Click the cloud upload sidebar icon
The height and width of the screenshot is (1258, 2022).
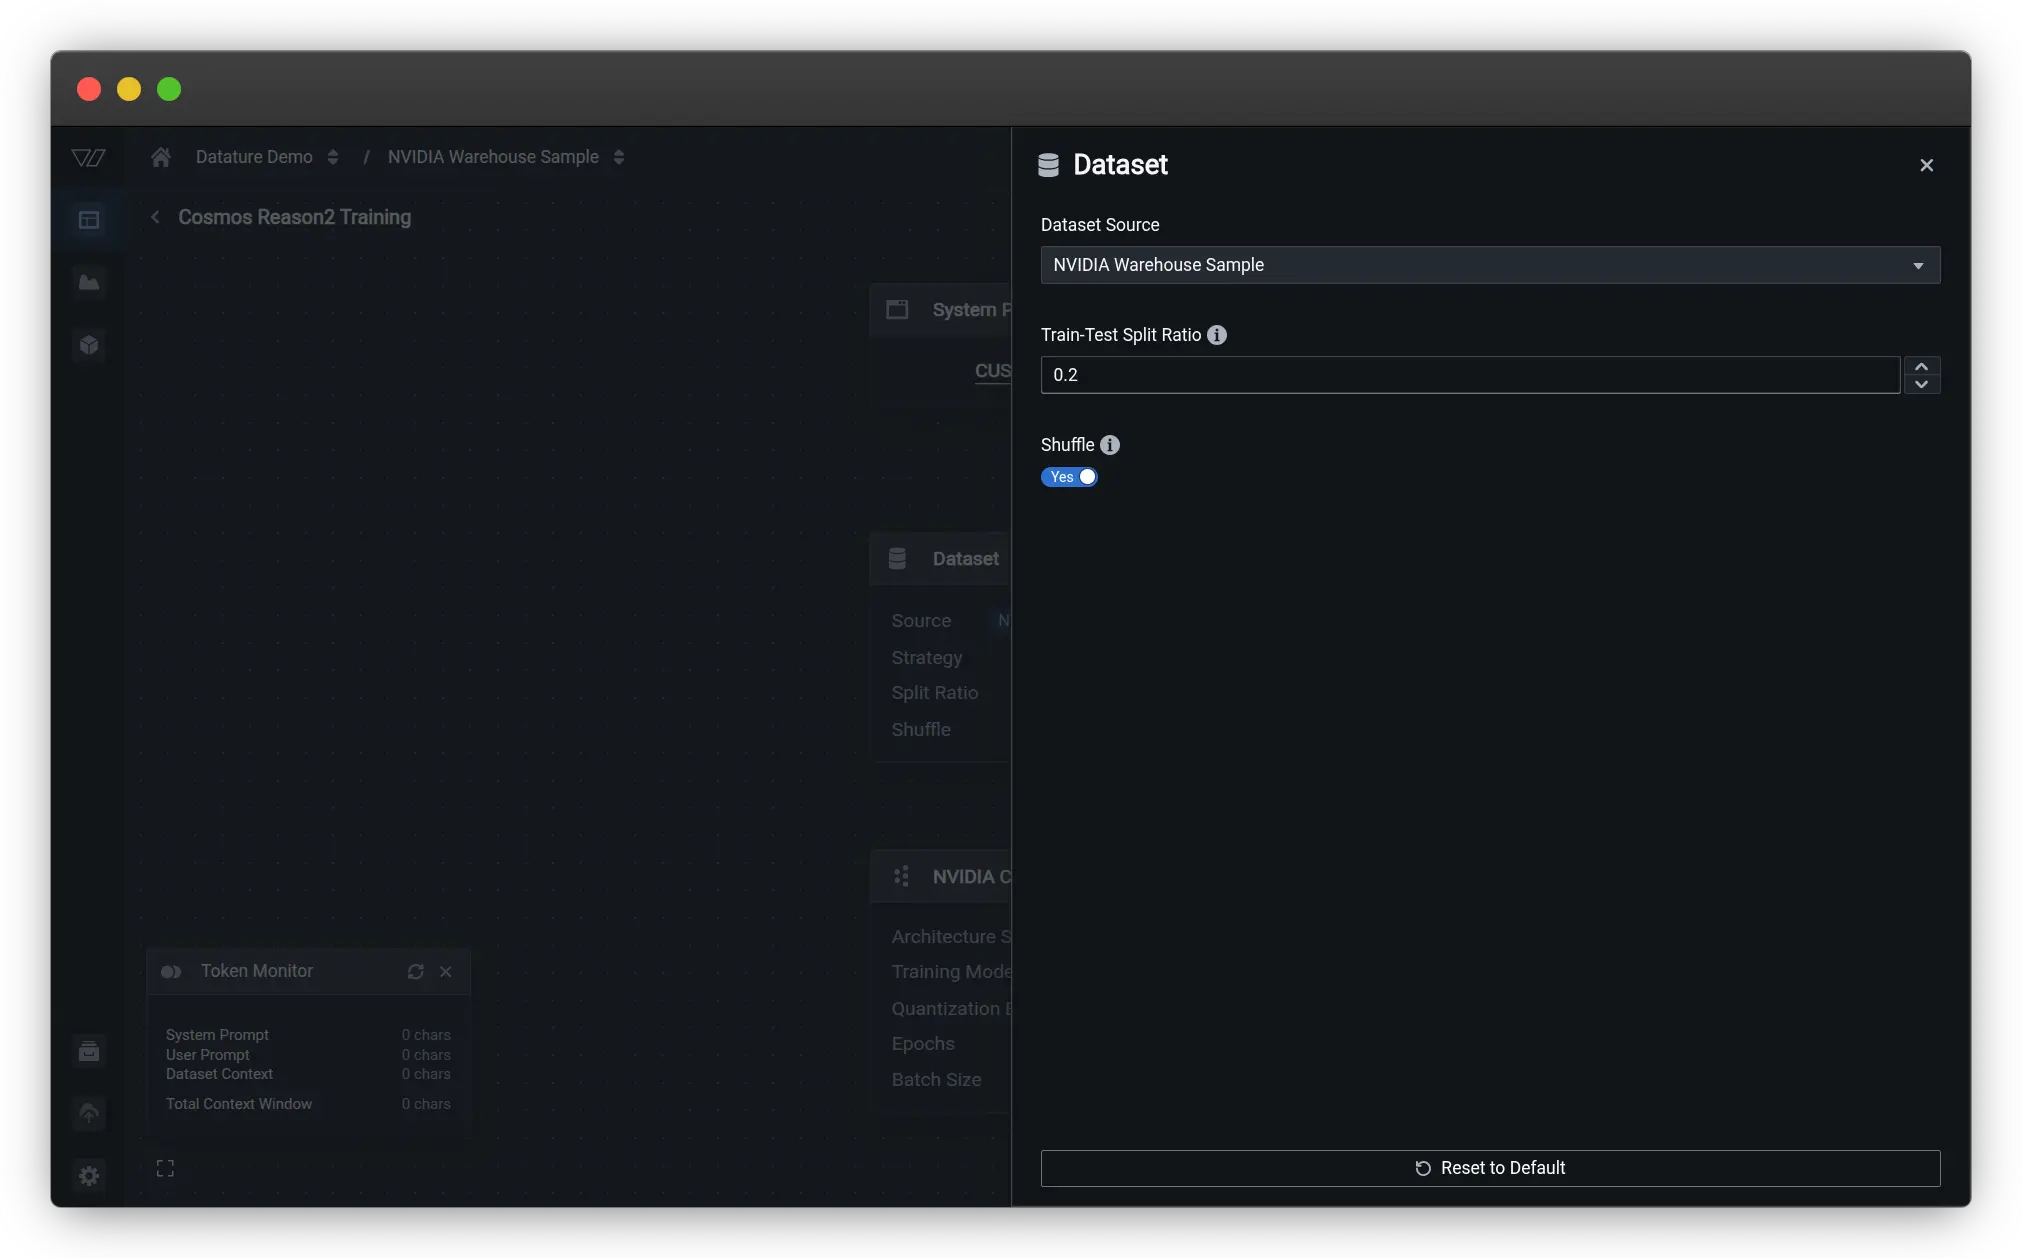point(89,1113)
